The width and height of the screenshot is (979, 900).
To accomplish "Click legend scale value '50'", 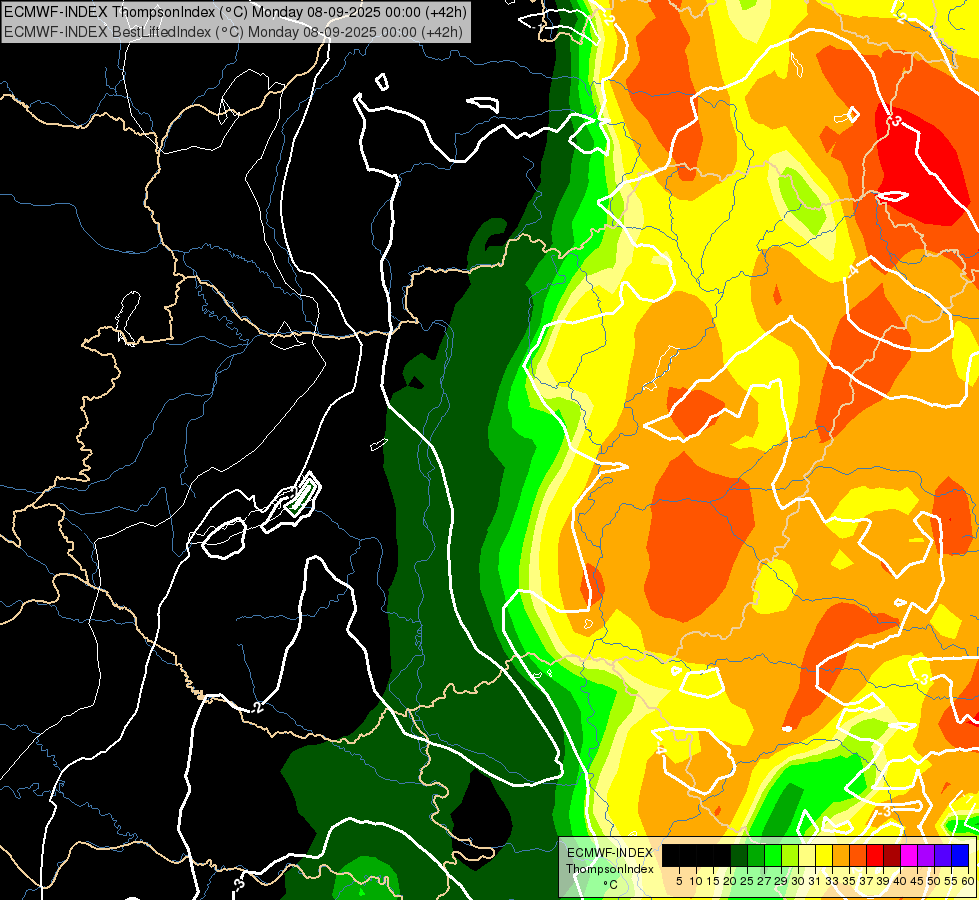I will (x=934, y=881).
